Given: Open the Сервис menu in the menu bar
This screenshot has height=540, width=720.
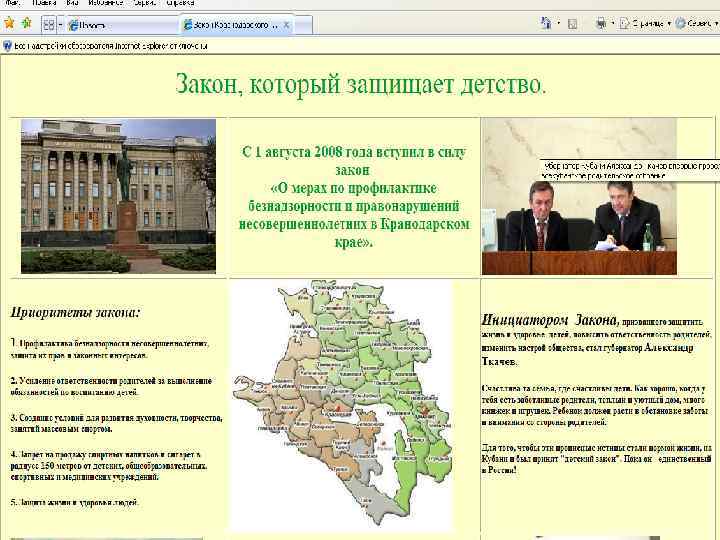Looking at the screenshot, I should click(x=144, y=3).
